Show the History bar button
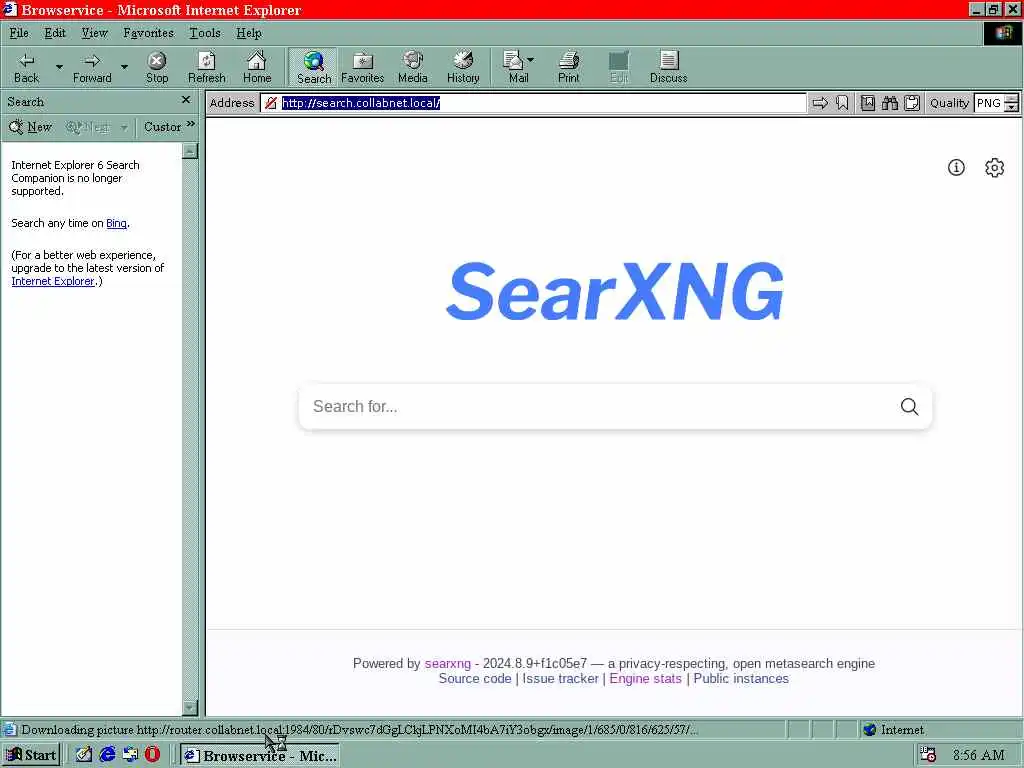1024x768 pixels. click(463, 68)
